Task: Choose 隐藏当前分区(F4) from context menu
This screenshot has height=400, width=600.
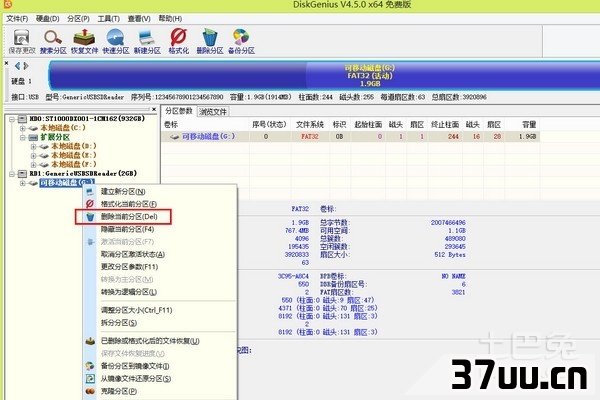Action: (x=160, y=229)
